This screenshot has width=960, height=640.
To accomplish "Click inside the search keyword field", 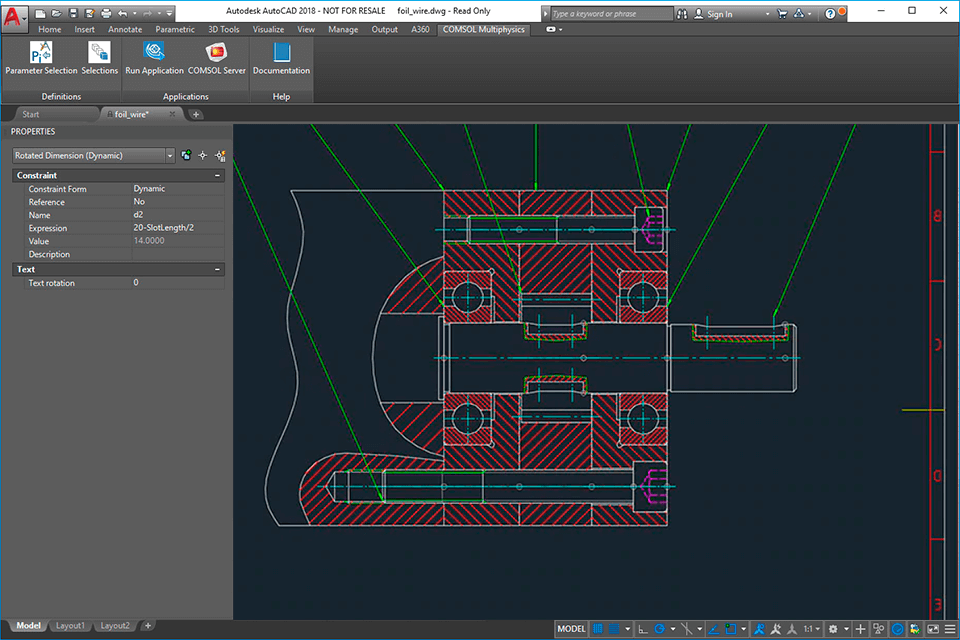I will pyautogui.click(x=610, y=12).
